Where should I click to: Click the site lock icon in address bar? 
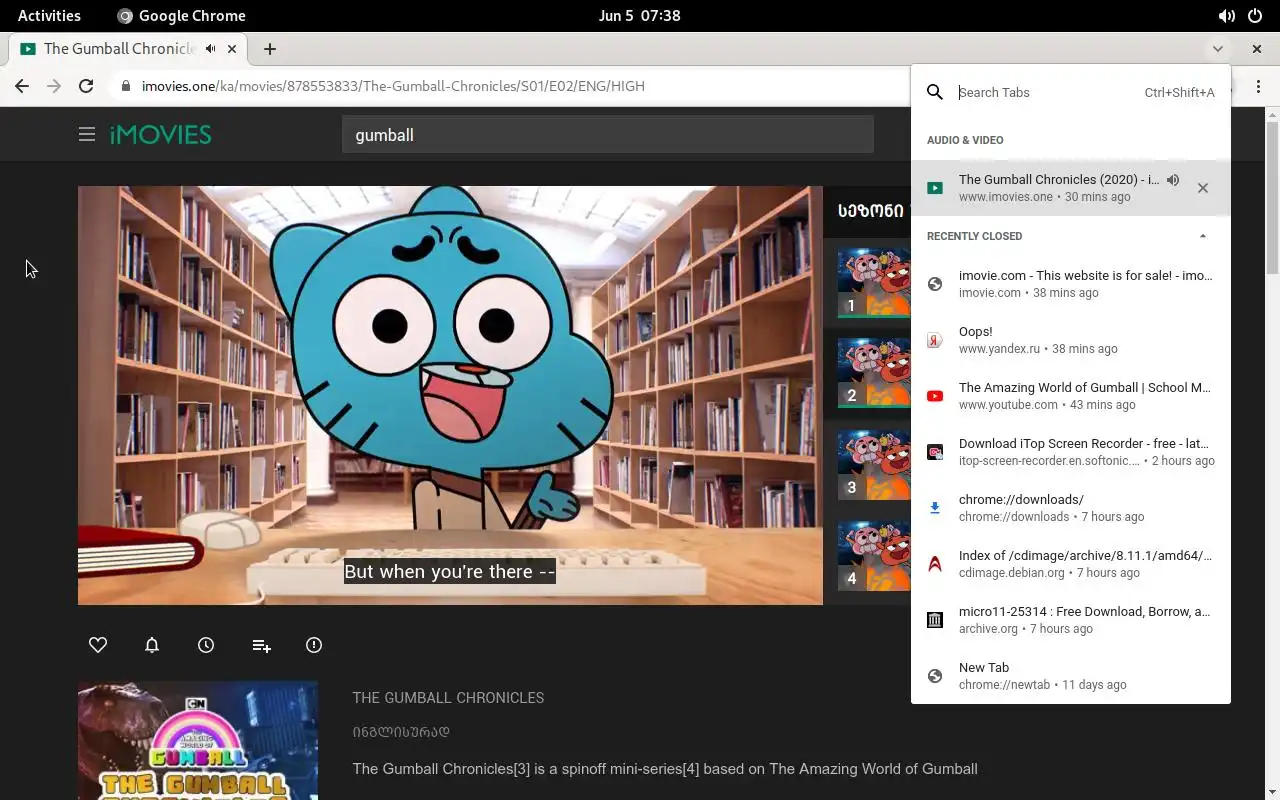tap(125, 86)
